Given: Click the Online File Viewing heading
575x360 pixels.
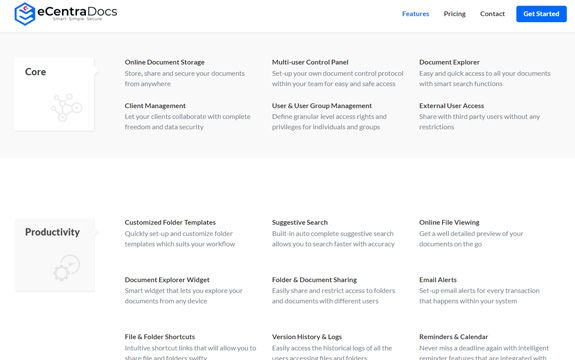Looking at the screenshot, I should (449, 223).
